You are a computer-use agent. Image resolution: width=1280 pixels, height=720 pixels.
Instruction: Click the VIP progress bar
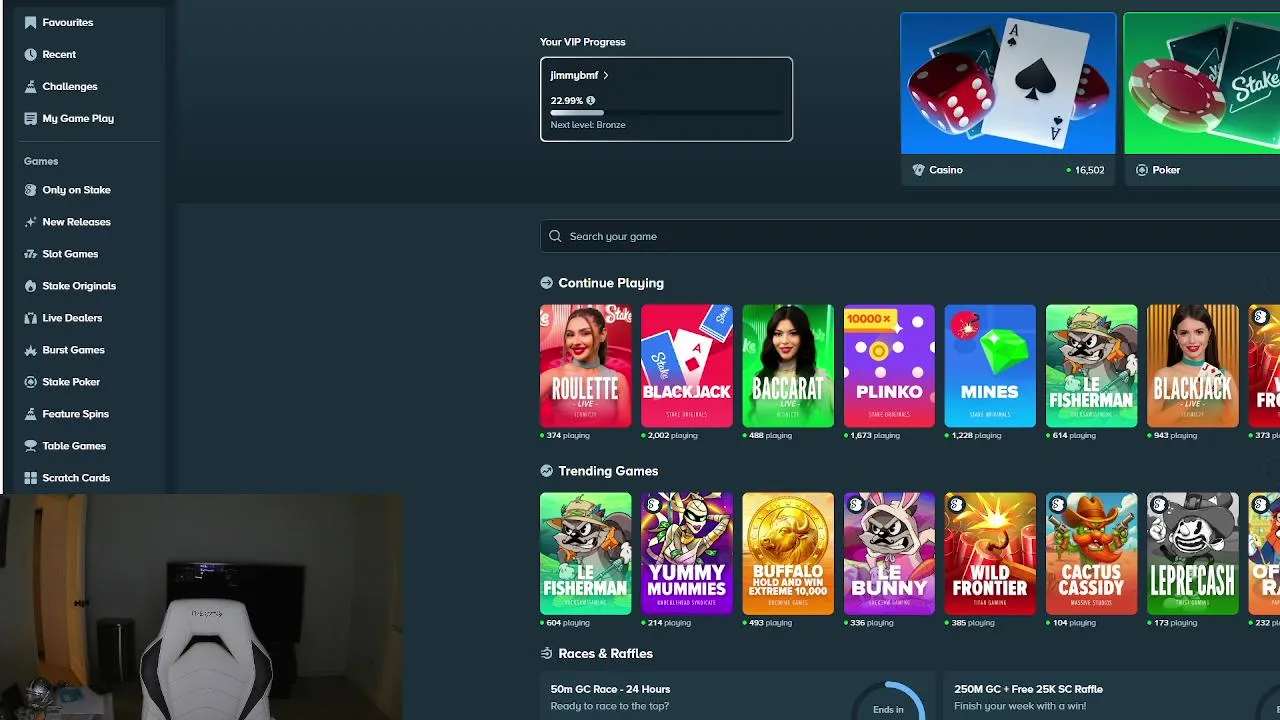pyautogui.click(x=666, y=113)
